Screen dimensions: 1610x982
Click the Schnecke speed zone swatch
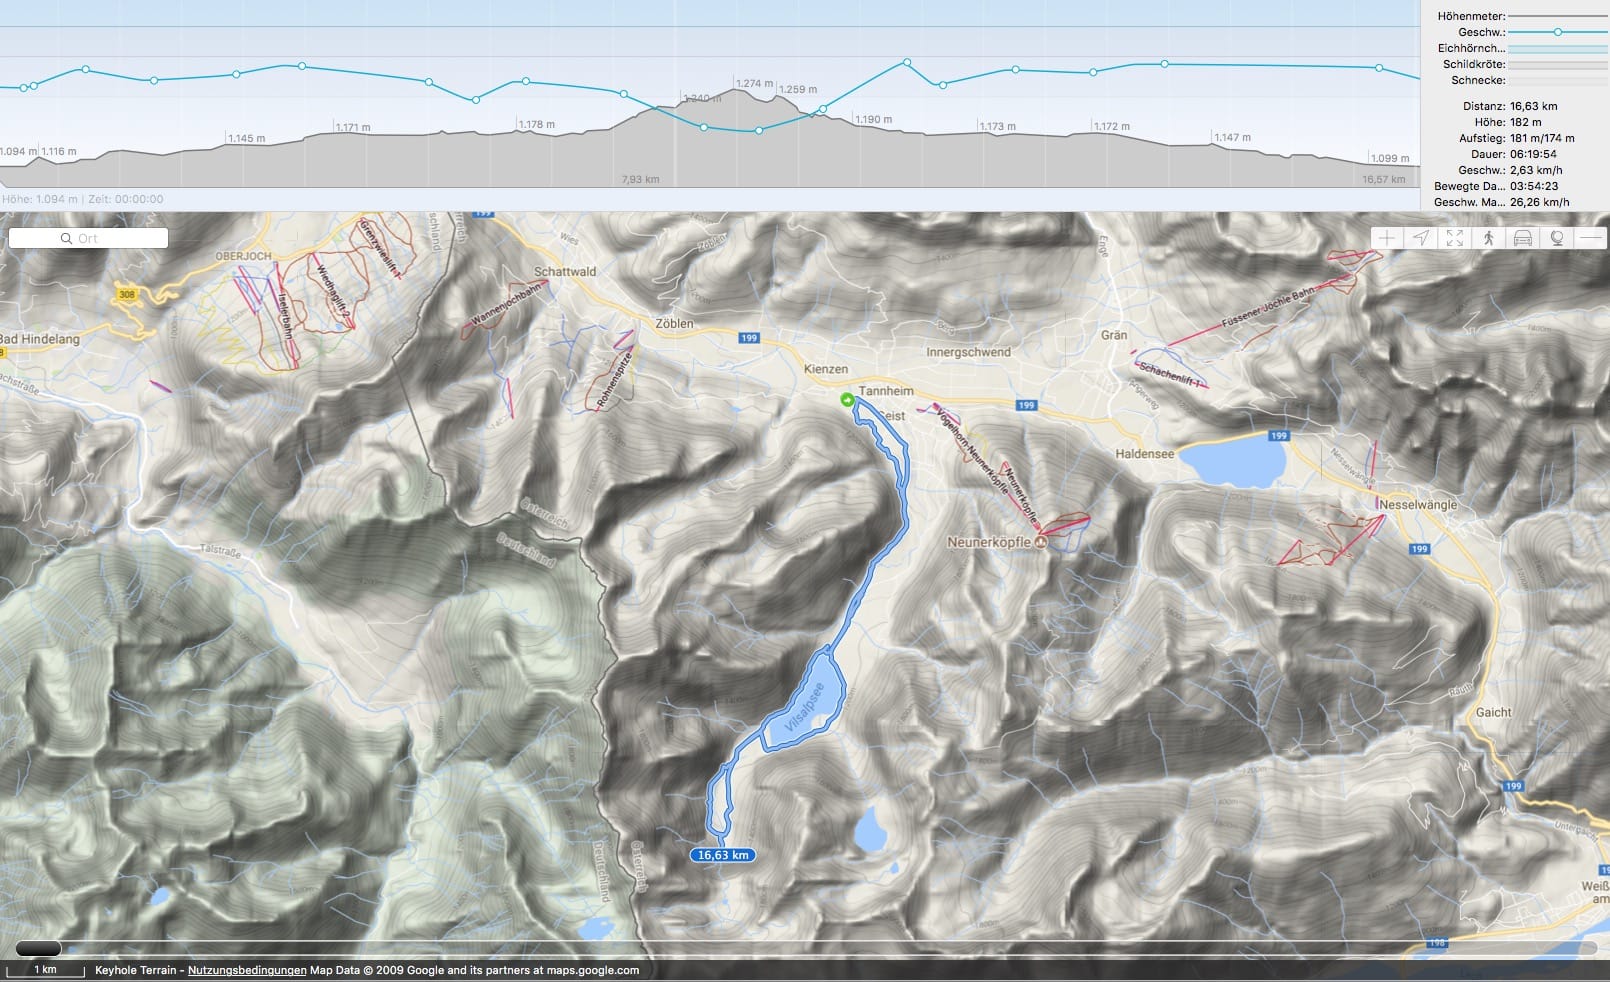(1558, 80)
